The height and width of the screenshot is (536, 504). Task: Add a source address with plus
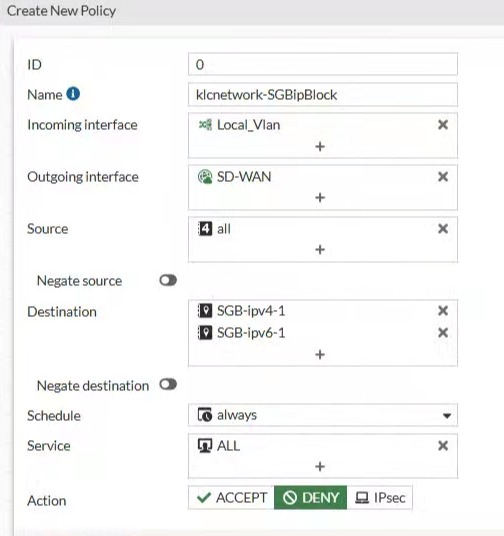click(x=320, y=250)
